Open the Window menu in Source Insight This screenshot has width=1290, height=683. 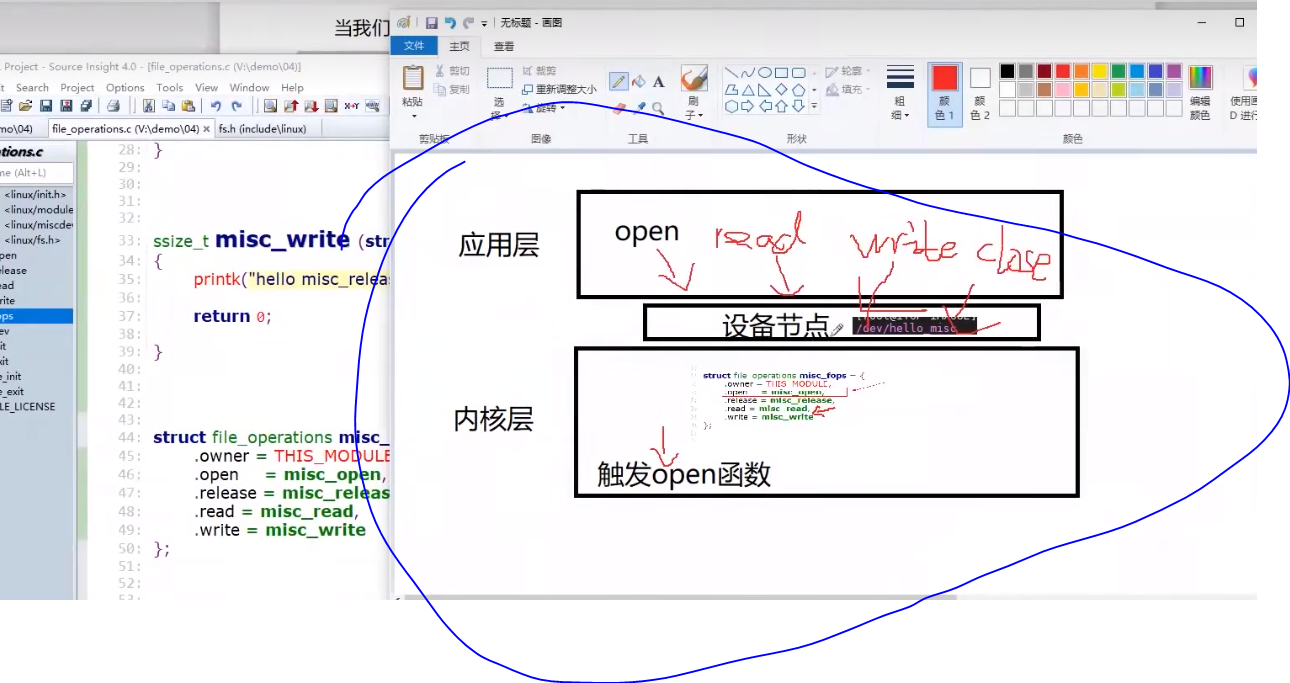click(249, 88)
